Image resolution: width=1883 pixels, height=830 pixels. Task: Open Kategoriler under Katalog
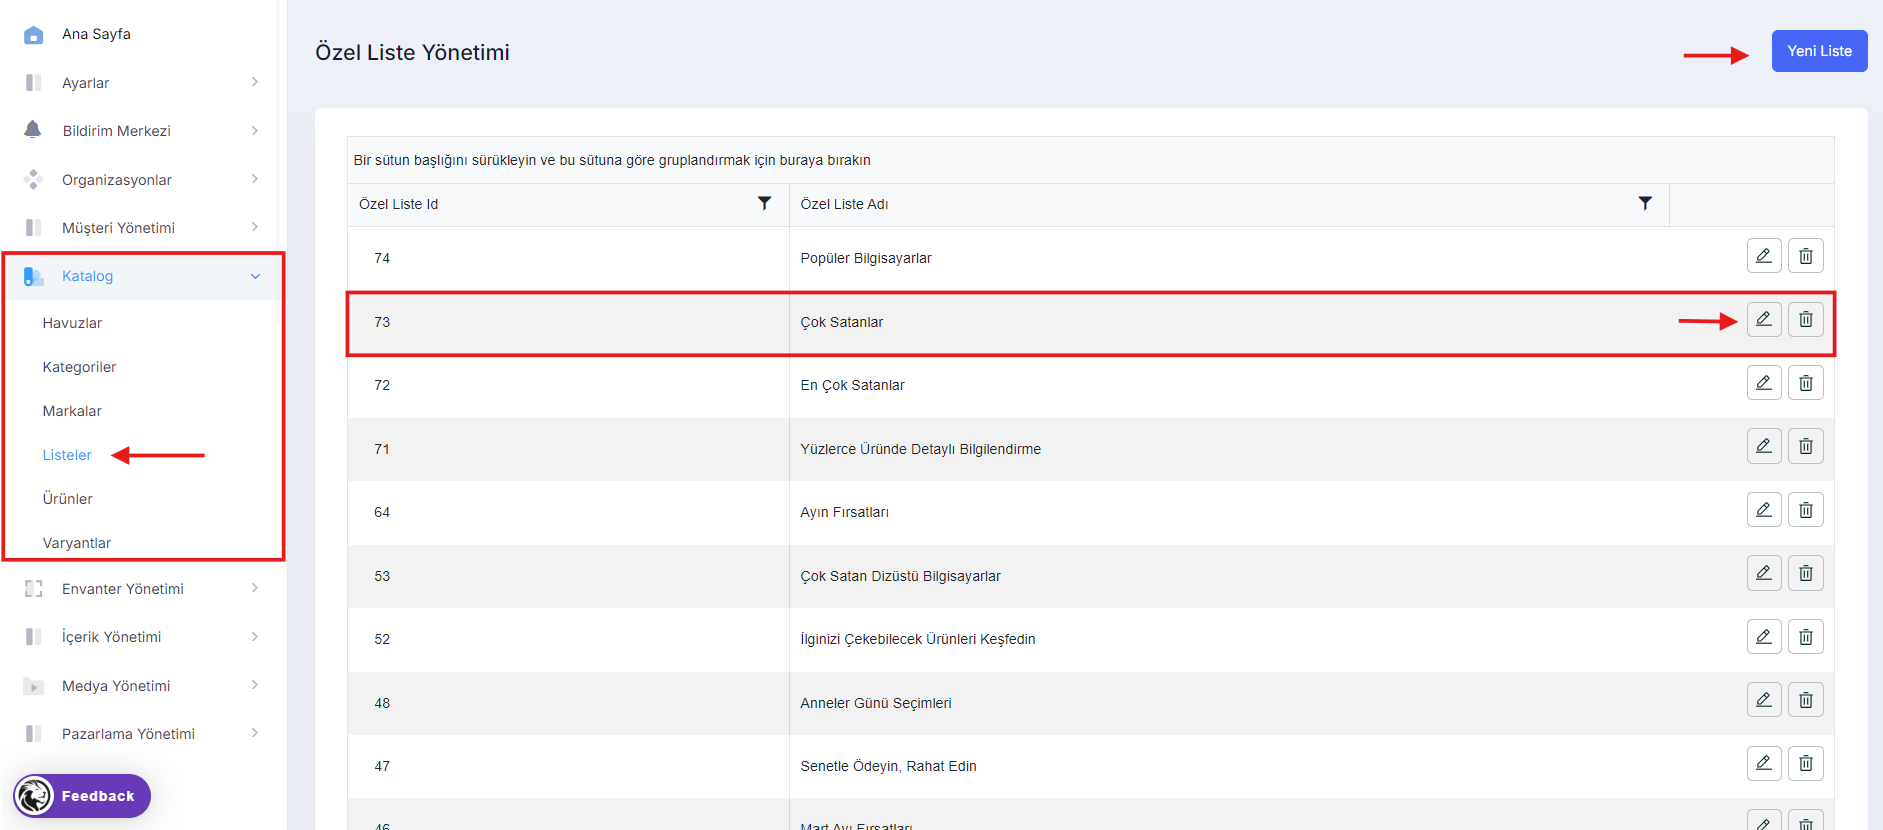pos(79,367)
